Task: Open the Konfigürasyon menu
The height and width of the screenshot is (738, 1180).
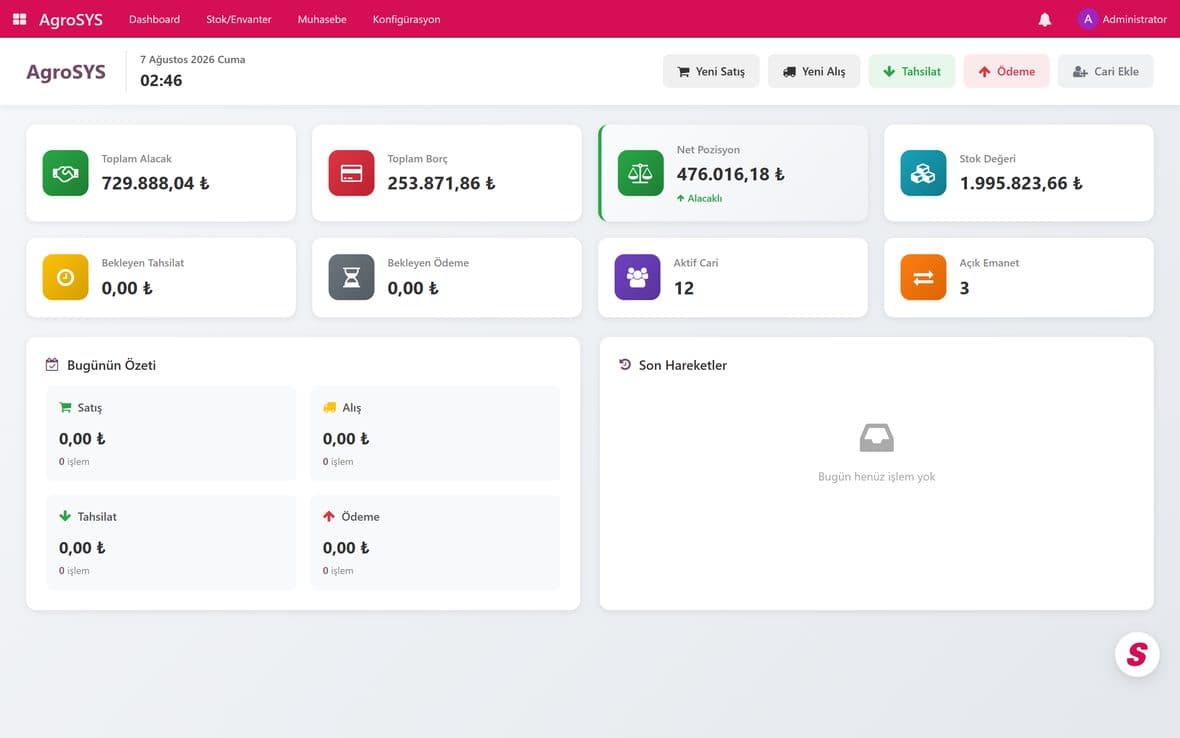Action: [x=406, y=20]
